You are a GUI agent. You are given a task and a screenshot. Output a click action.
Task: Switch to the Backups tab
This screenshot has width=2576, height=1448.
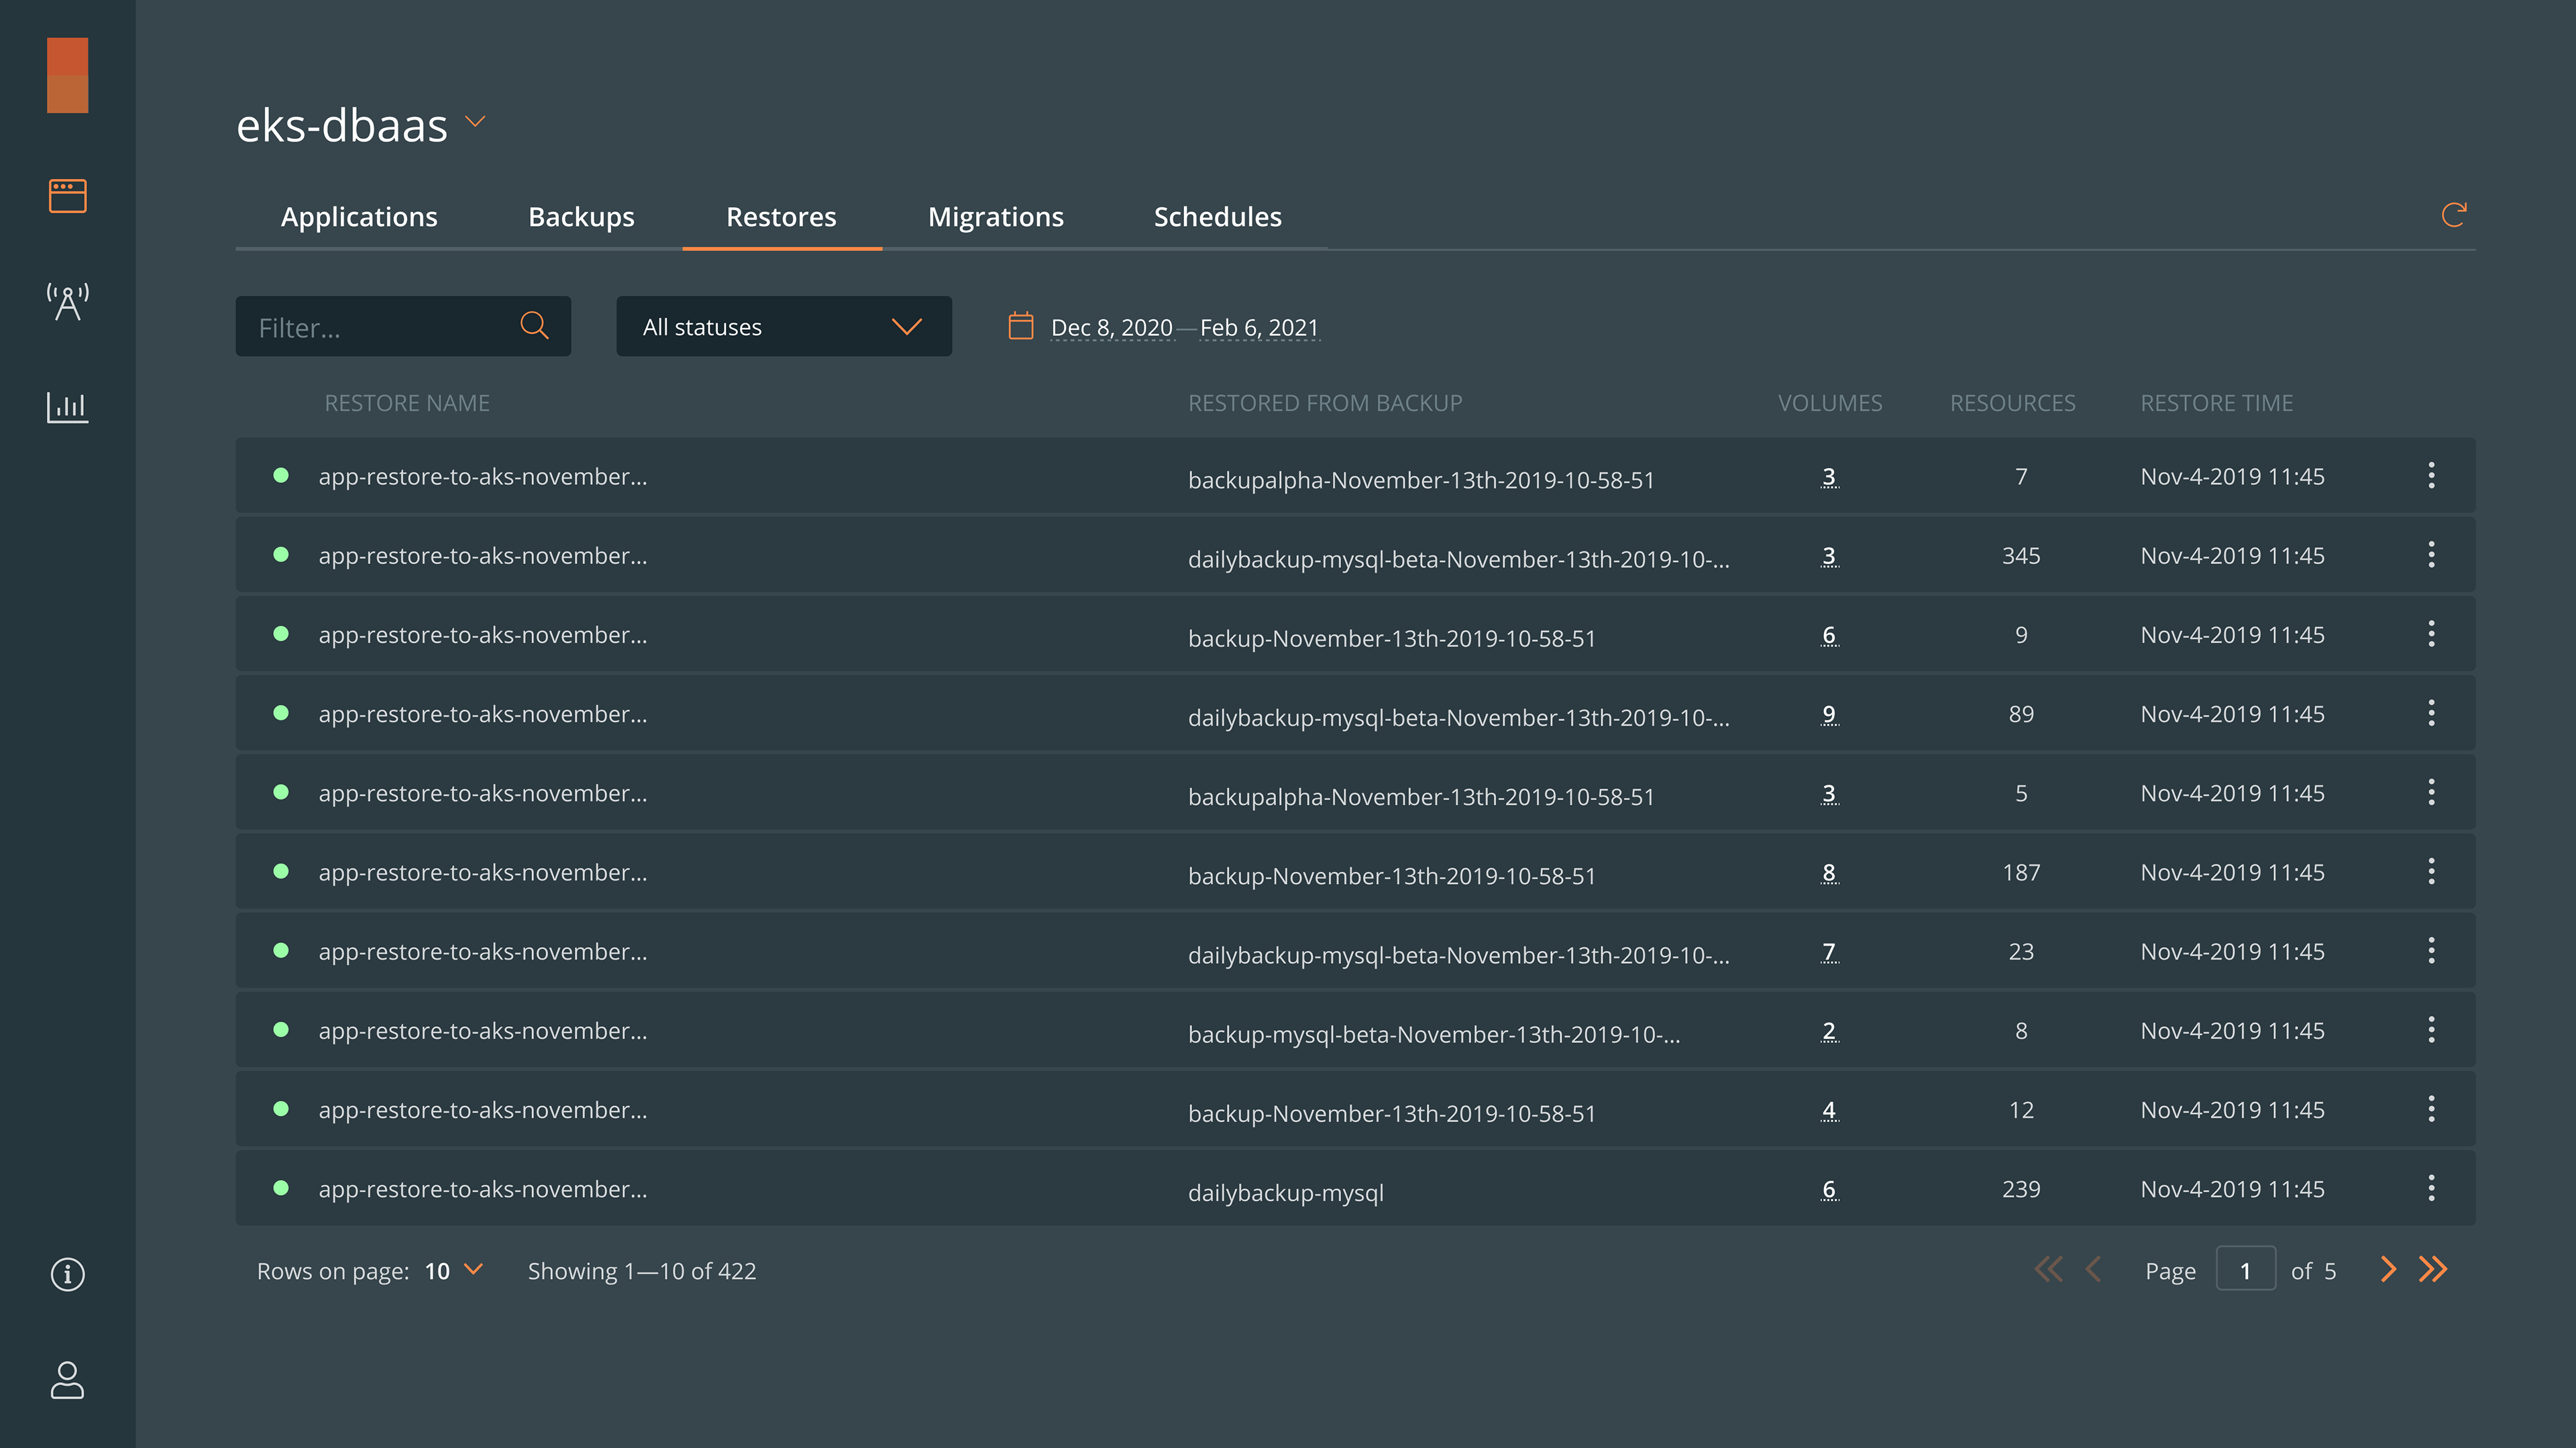(x=581, y=217)
